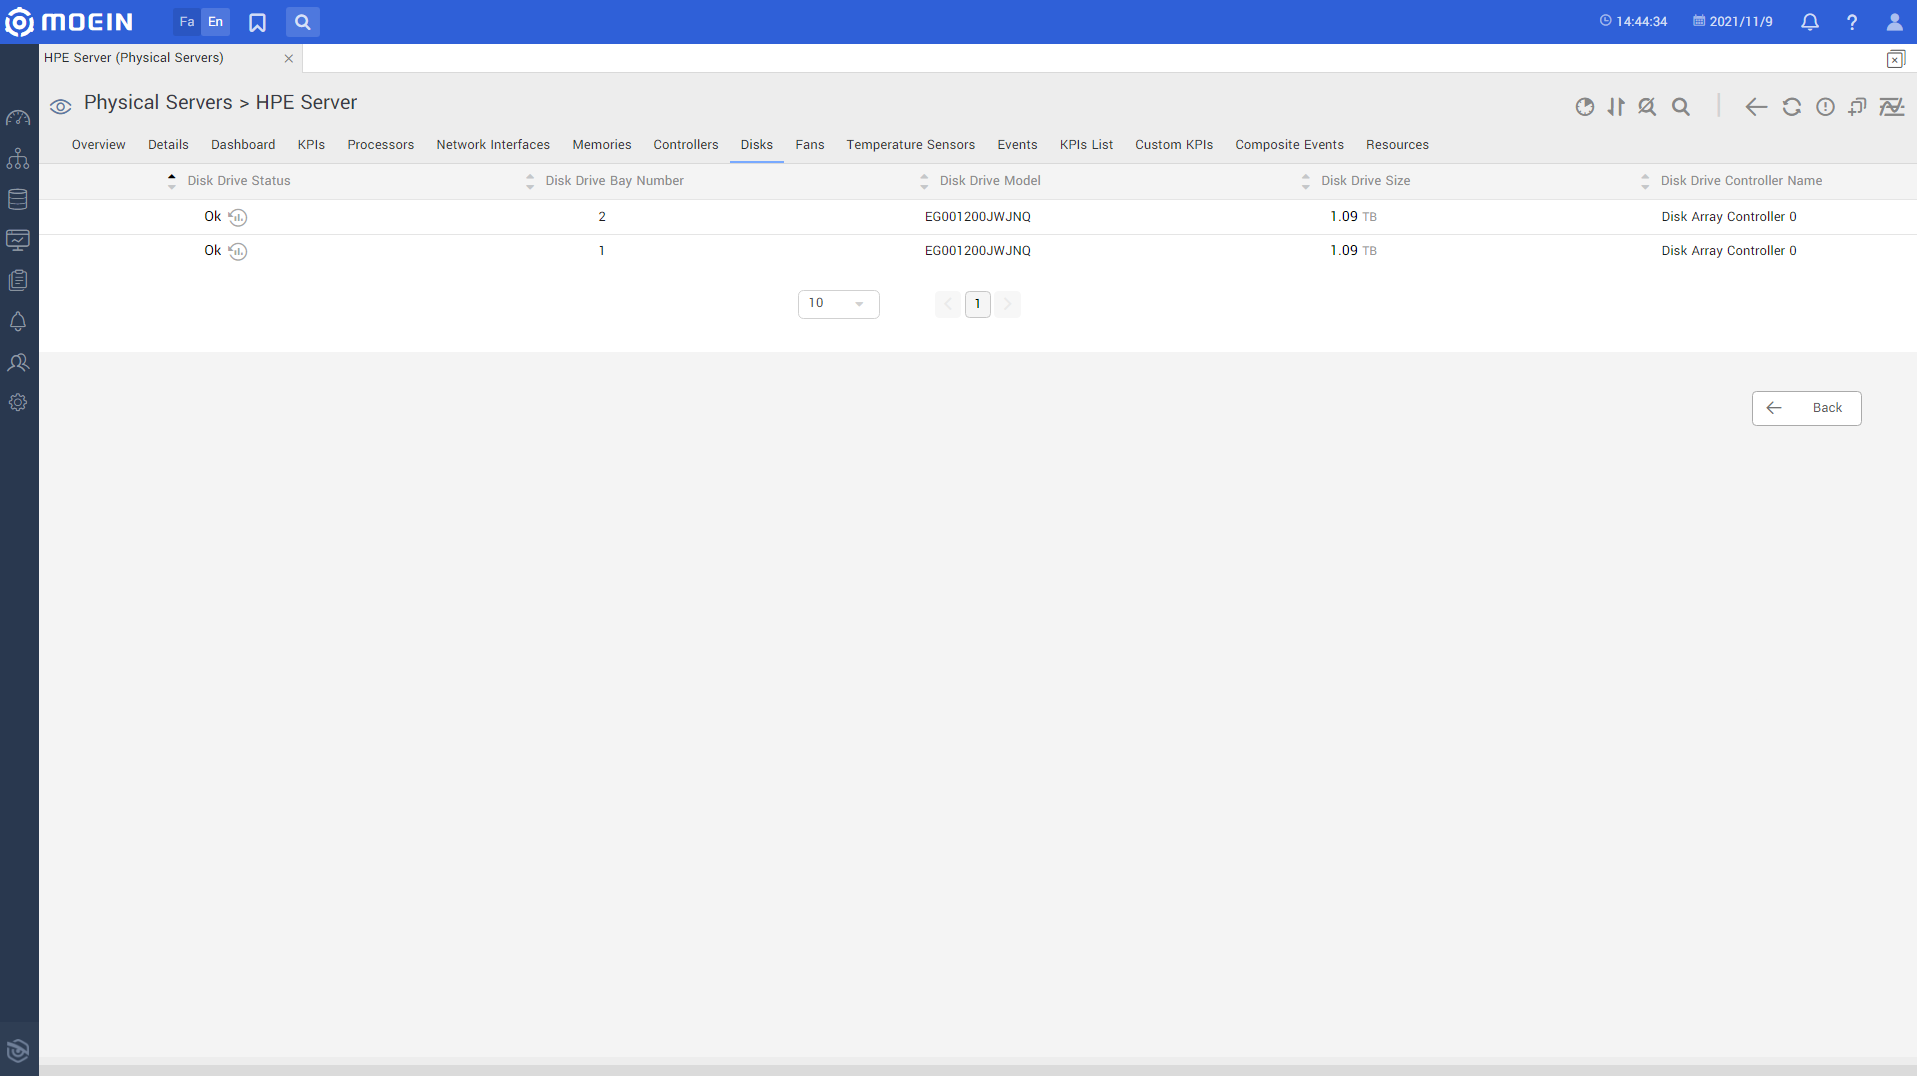This screenshot has width=1917, height=1076.
Task: Click the bottom sidebar logo icon
Action: click(18, 1050)
